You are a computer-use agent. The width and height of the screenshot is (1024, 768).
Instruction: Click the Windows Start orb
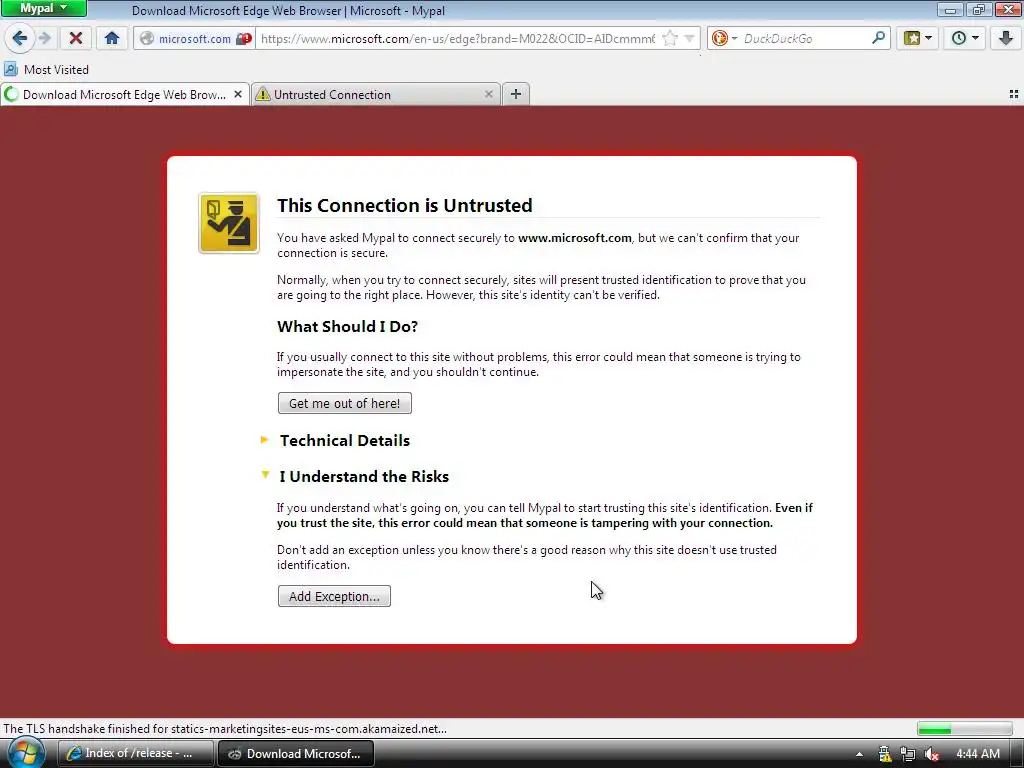point(25,753)
